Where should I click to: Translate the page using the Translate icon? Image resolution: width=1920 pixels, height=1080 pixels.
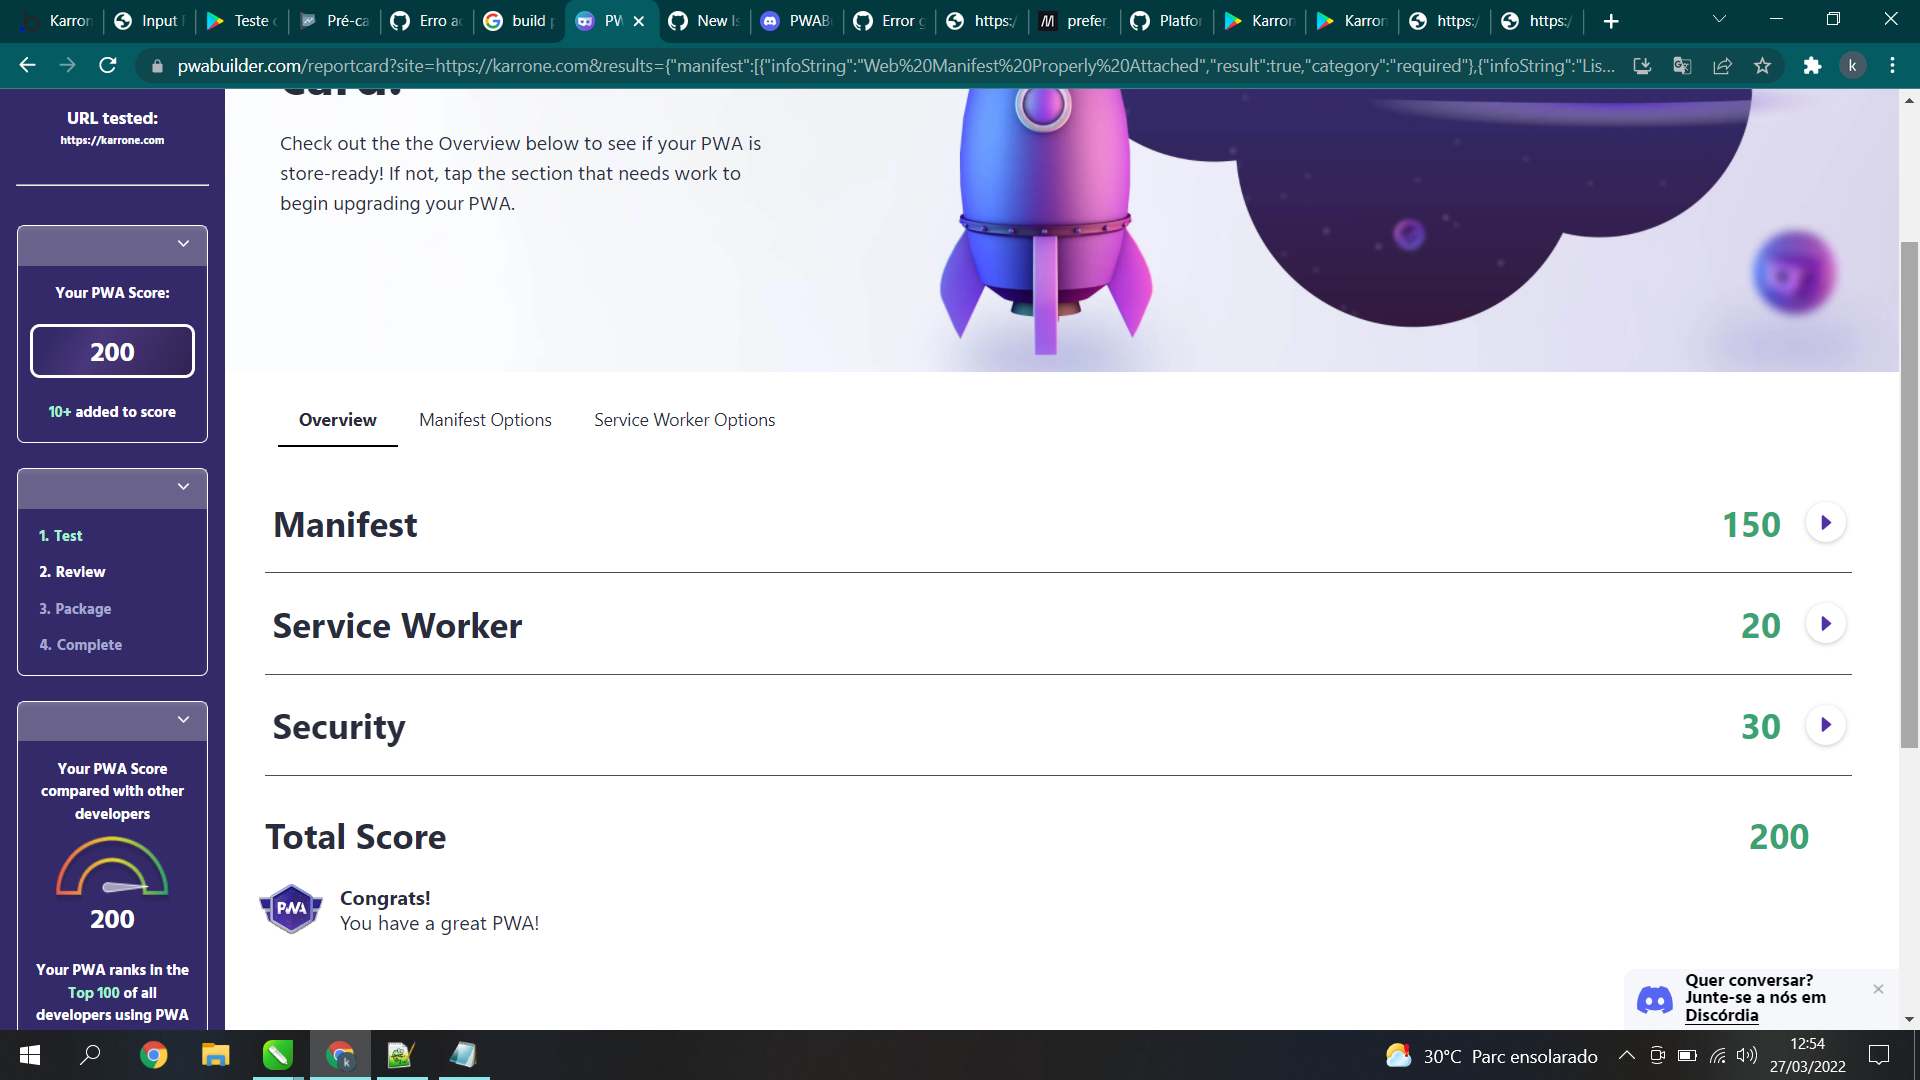[1683, 65]
